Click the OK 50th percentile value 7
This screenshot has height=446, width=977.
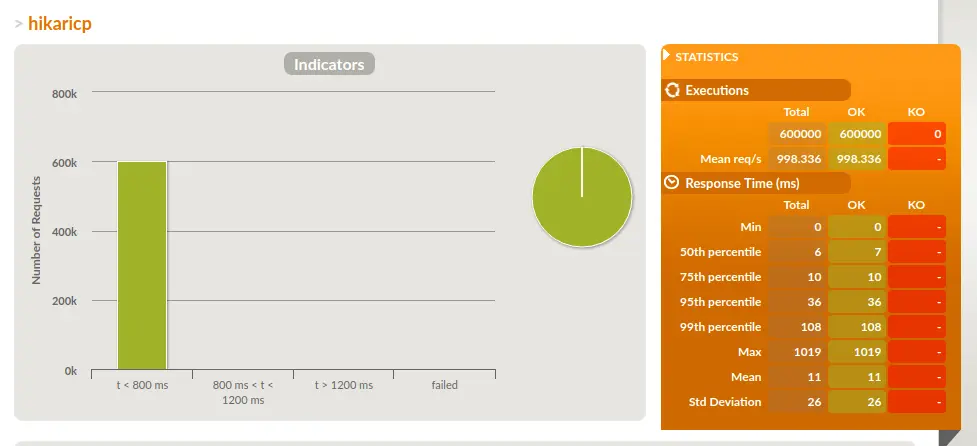[x=857, y=252]
